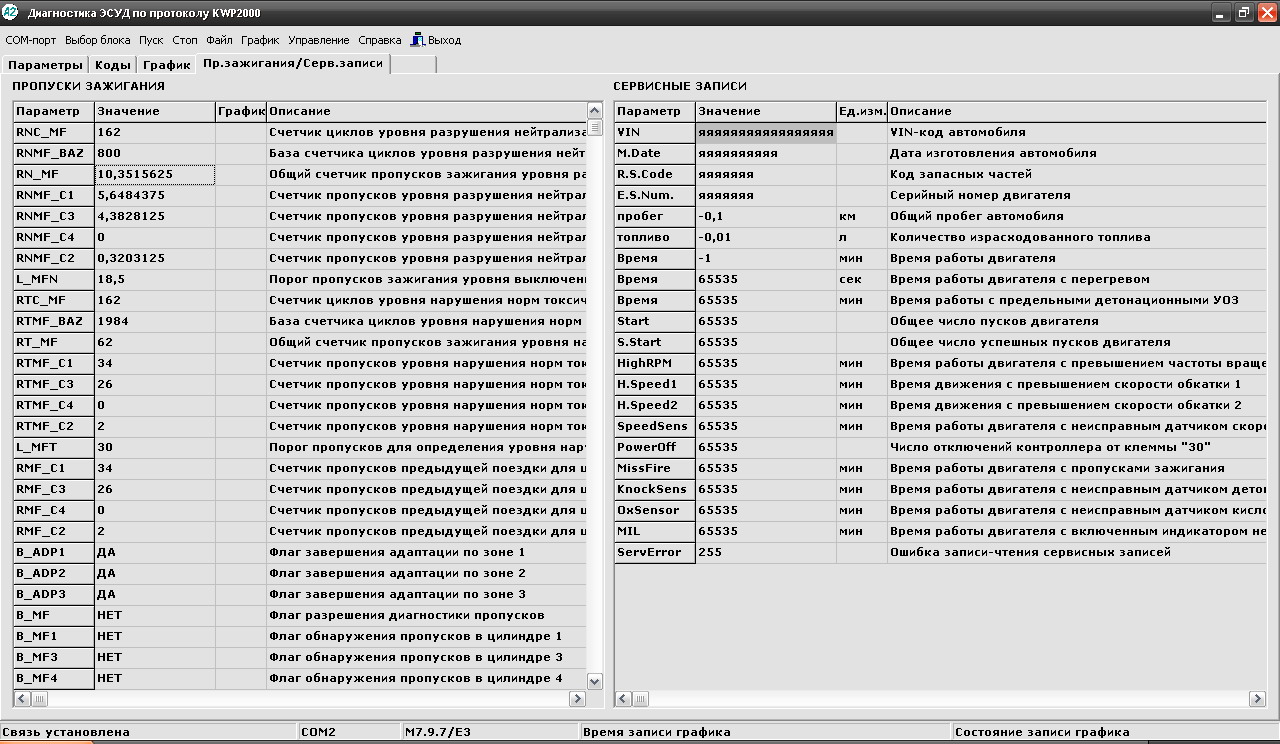Viewport: 1280px width, 744px height.
Task: Click the топливо value -0,01
Action: [x=766, y=237]
